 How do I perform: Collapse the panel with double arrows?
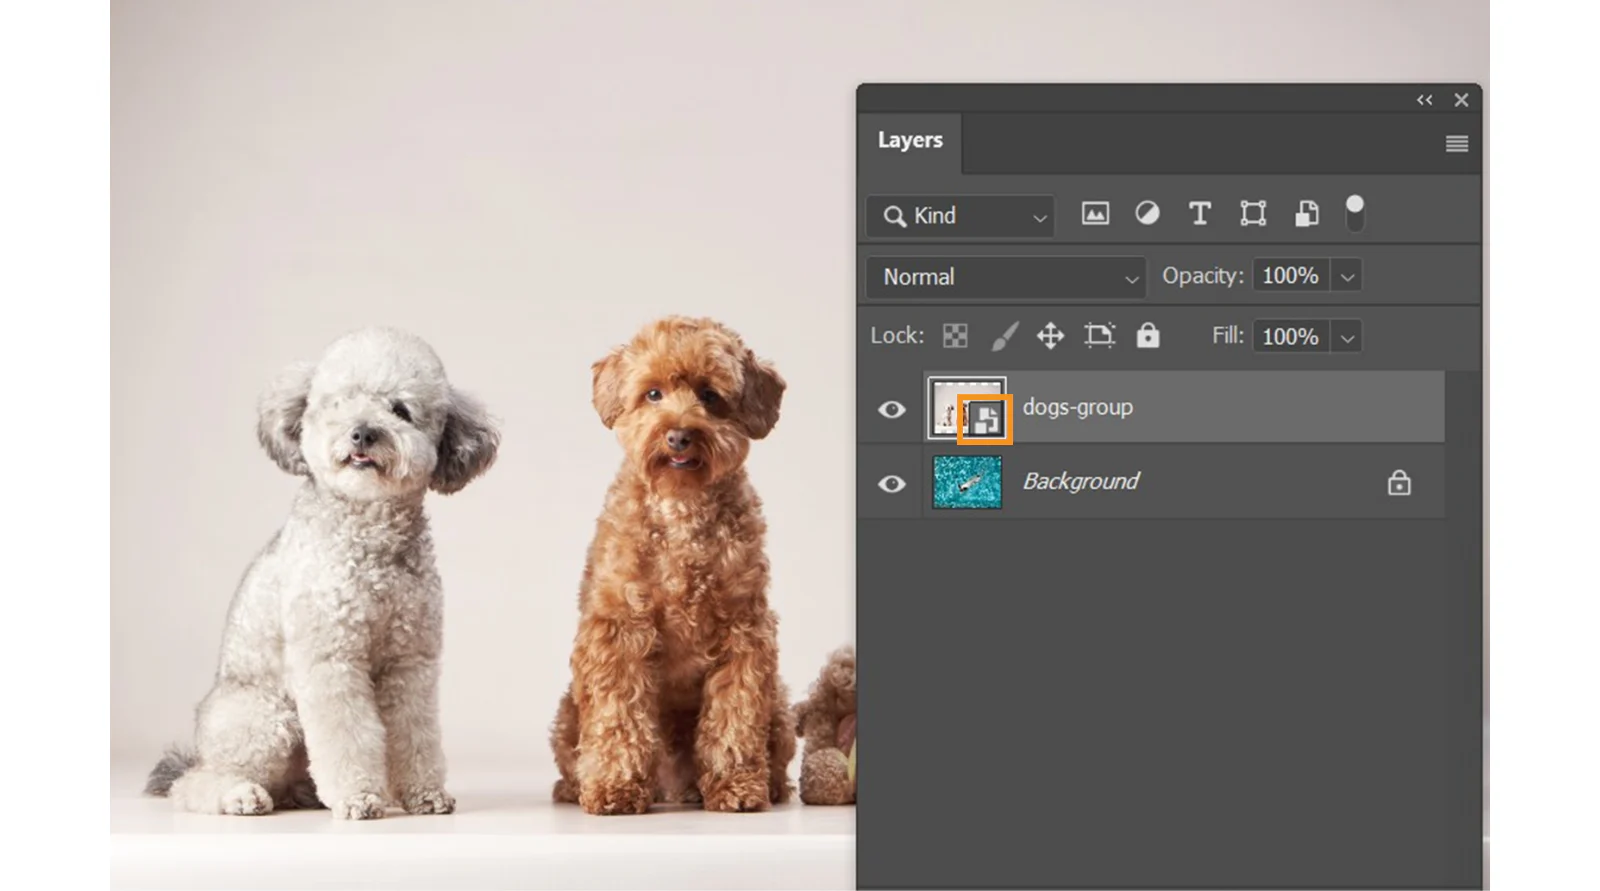coord(1424,100)
